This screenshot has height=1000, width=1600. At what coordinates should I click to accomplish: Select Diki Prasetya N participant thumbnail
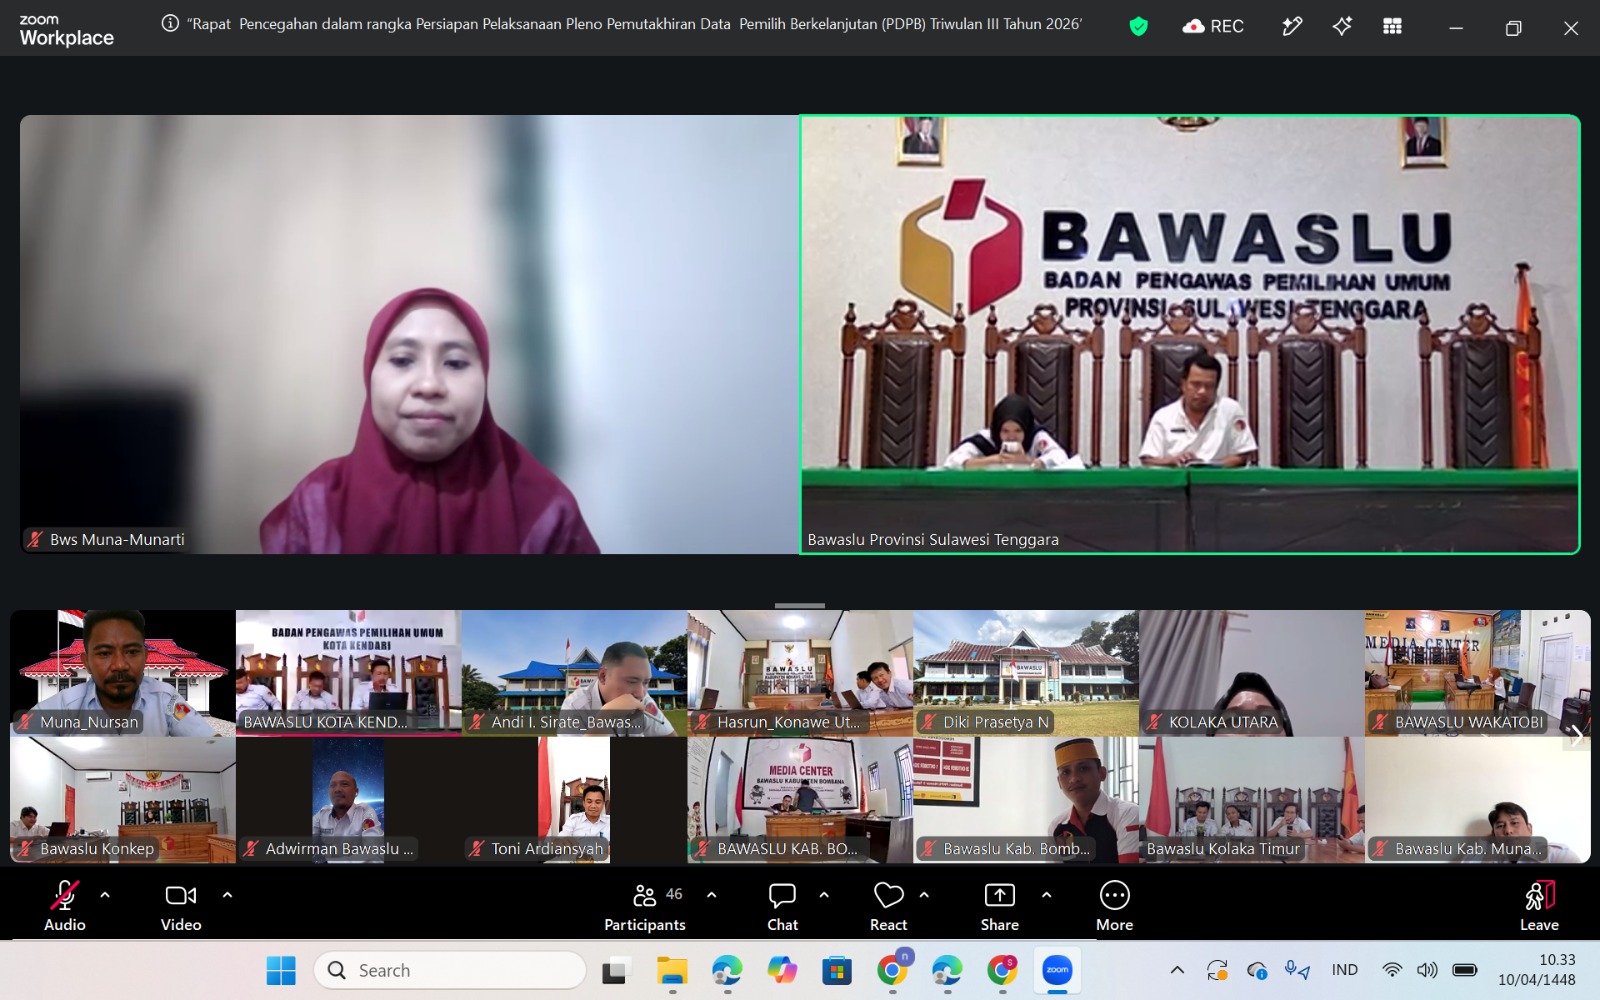1026,673
